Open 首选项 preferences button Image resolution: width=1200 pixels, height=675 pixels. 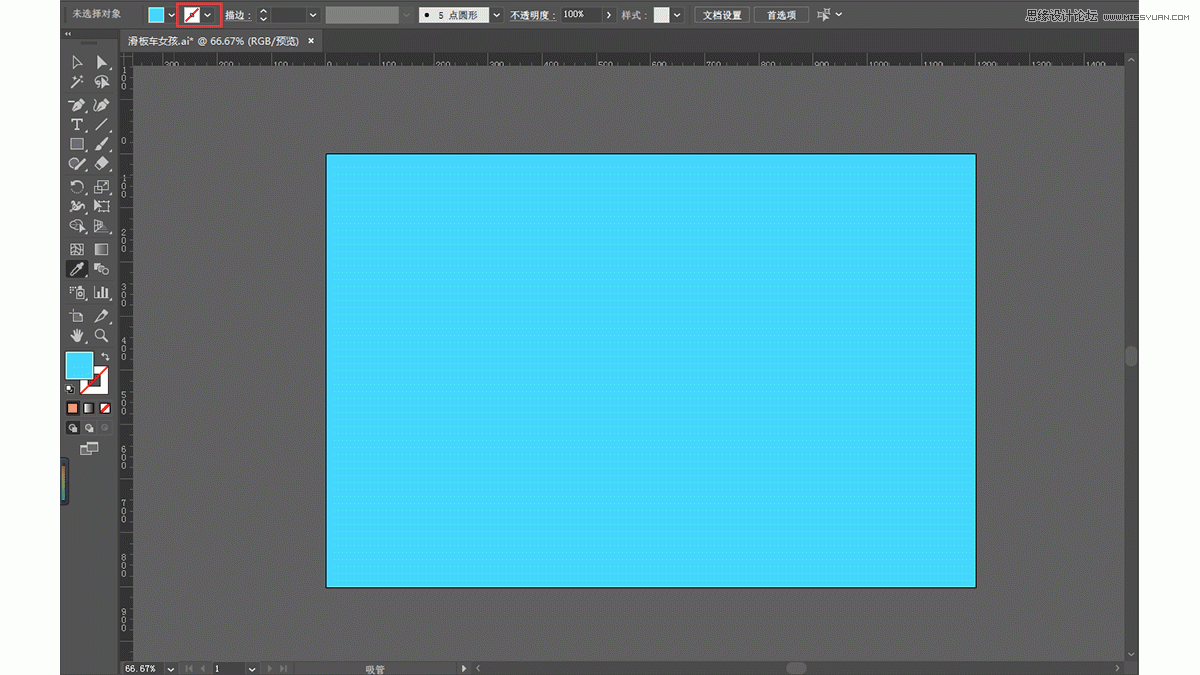coord(781,15)
